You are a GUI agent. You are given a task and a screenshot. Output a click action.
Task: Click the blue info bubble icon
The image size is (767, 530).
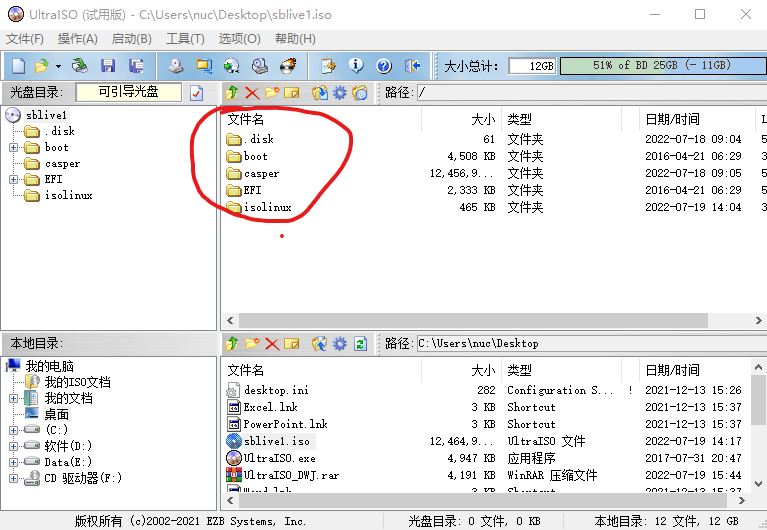356,66
